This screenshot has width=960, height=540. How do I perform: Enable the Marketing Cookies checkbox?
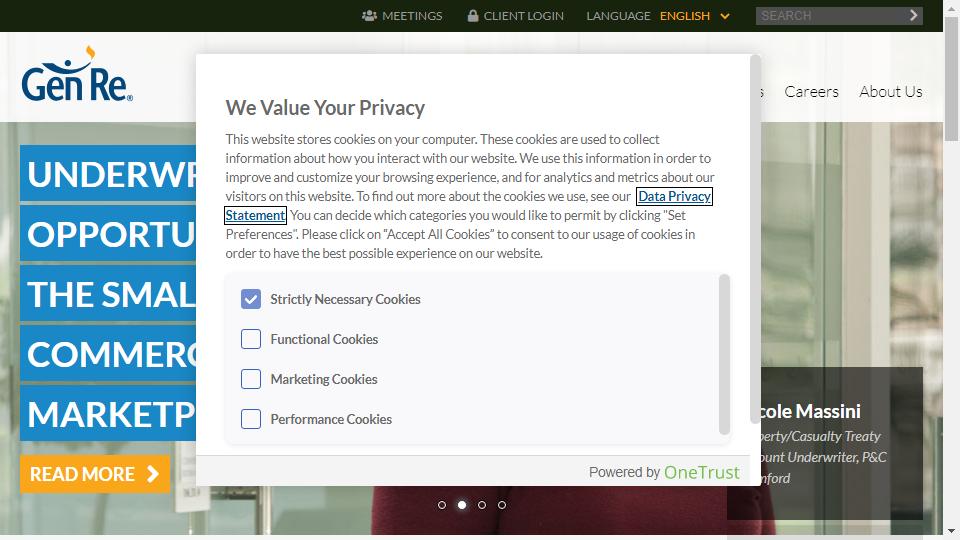[251, 379]
